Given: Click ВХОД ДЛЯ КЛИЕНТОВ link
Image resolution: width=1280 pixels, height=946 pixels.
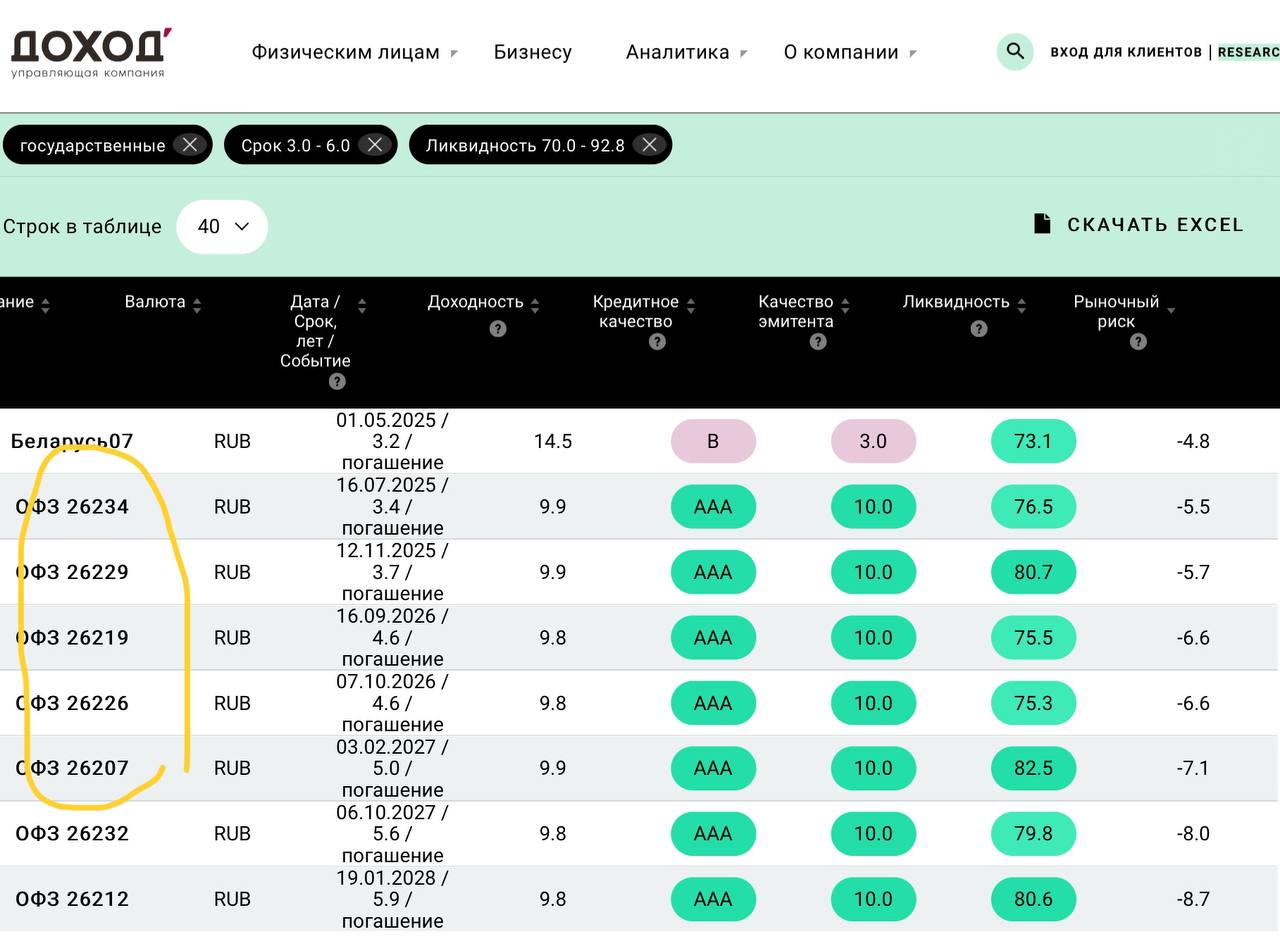Looking at the screenshot, I should point(1126,51).
